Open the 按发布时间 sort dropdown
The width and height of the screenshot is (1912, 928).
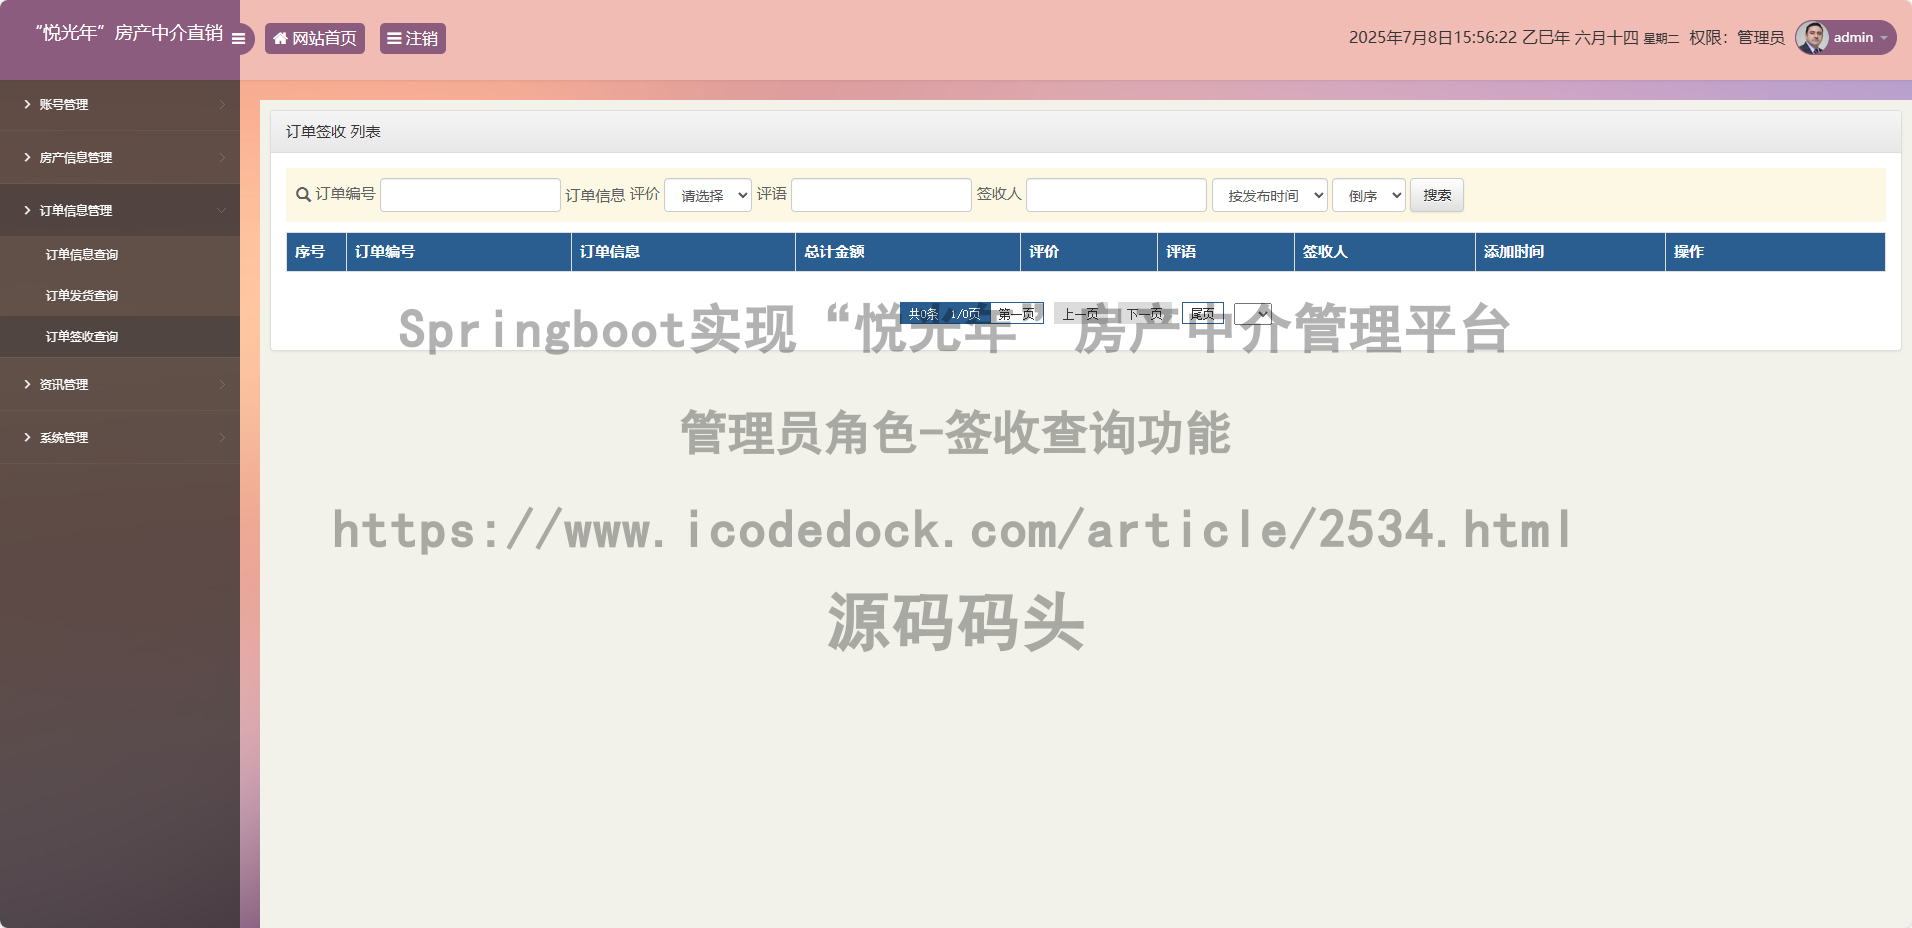[x=1270, y=195]
